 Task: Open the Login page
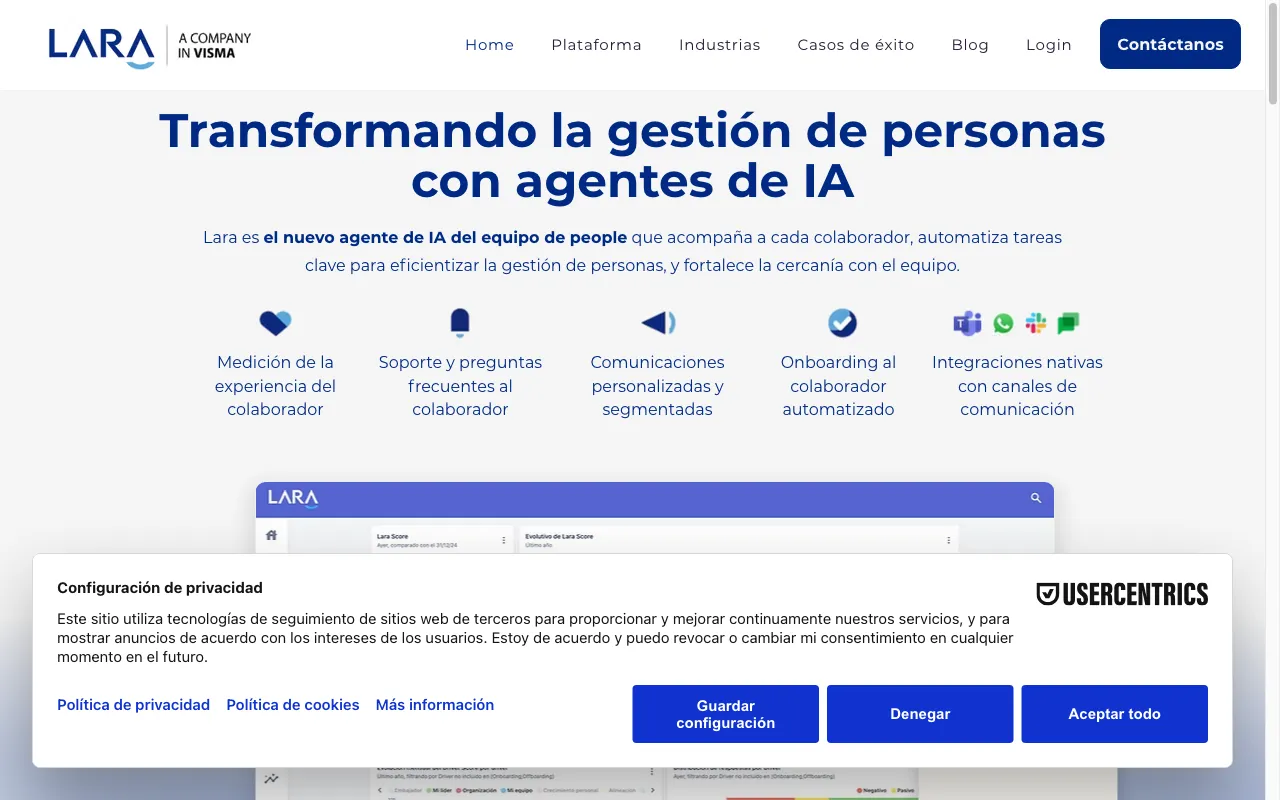[x=1049, y=45]
